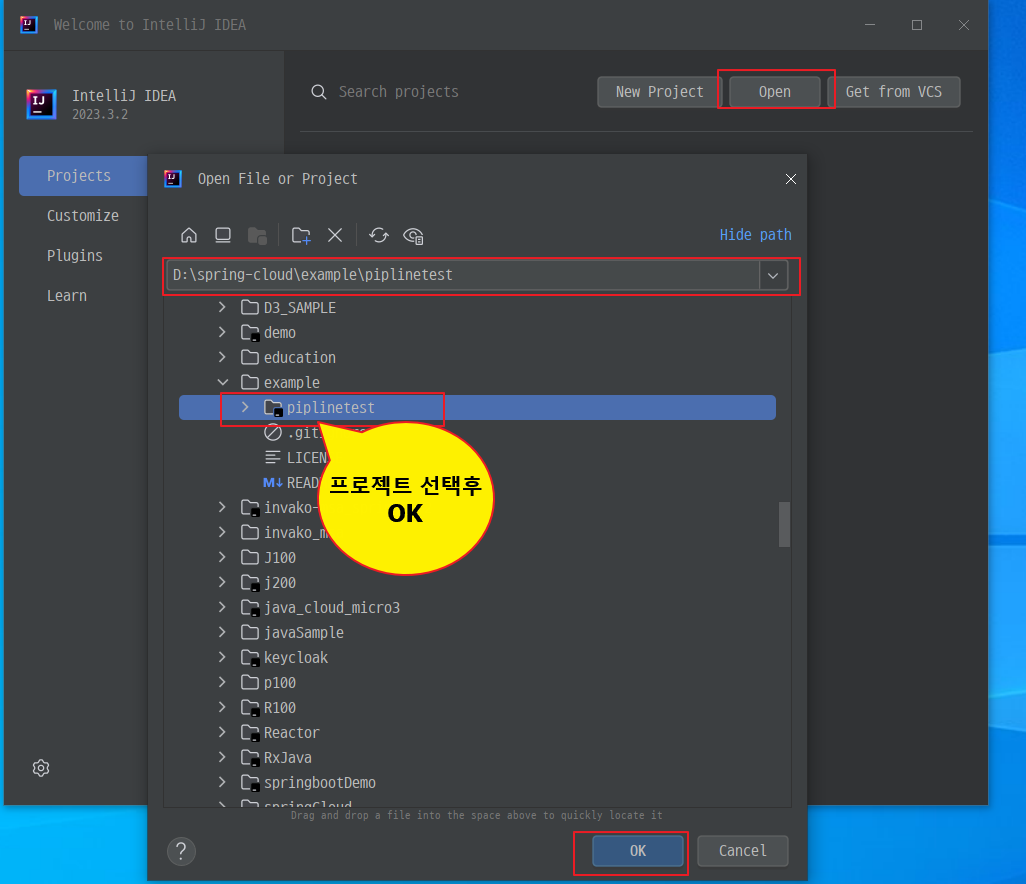Create new directory icon
The width and height of the screenshot is (1026, 884).
click(301, 236)
